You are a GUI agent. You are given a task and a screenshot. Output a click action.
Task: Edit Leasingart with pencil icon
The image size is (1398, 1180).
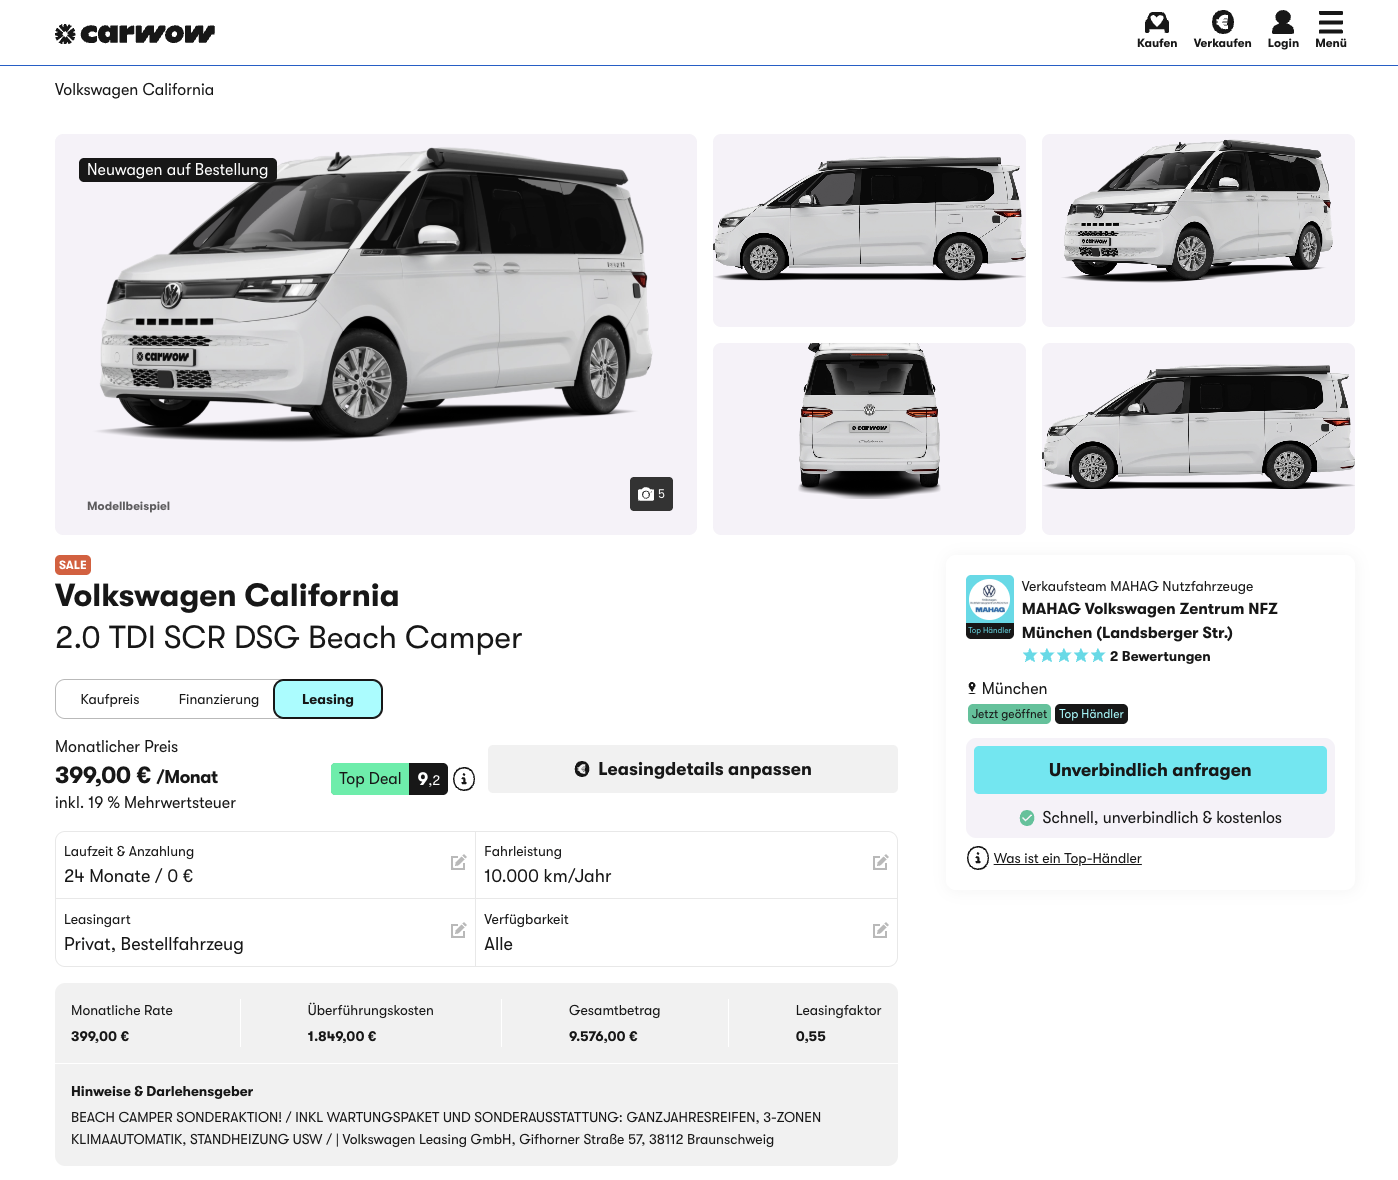[458, 931]
